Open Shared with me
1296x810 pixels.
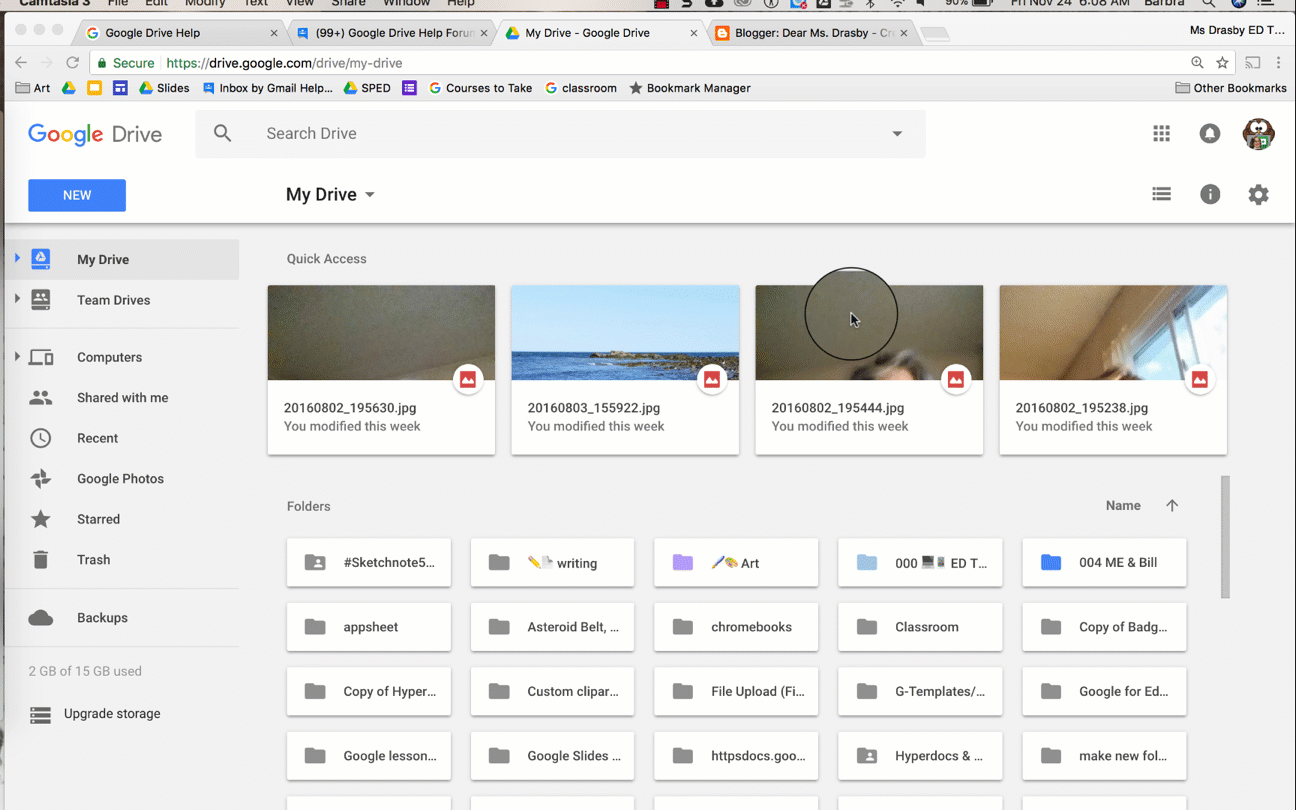click(122, 398)
